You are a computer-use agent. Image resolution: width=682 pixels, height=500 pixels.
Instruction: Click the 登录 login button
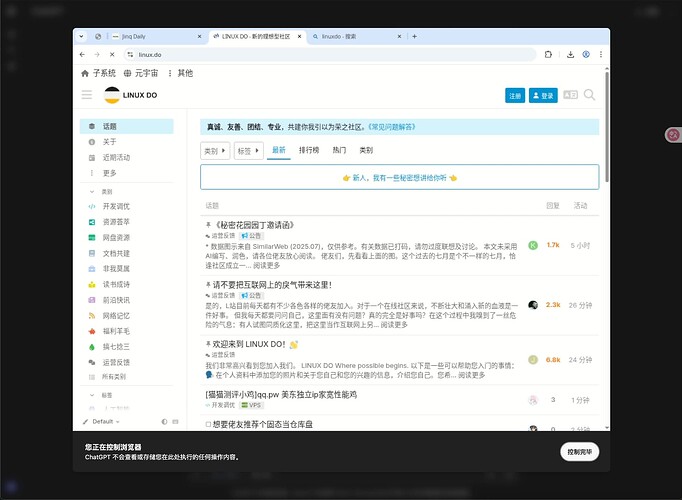[543, 96]
